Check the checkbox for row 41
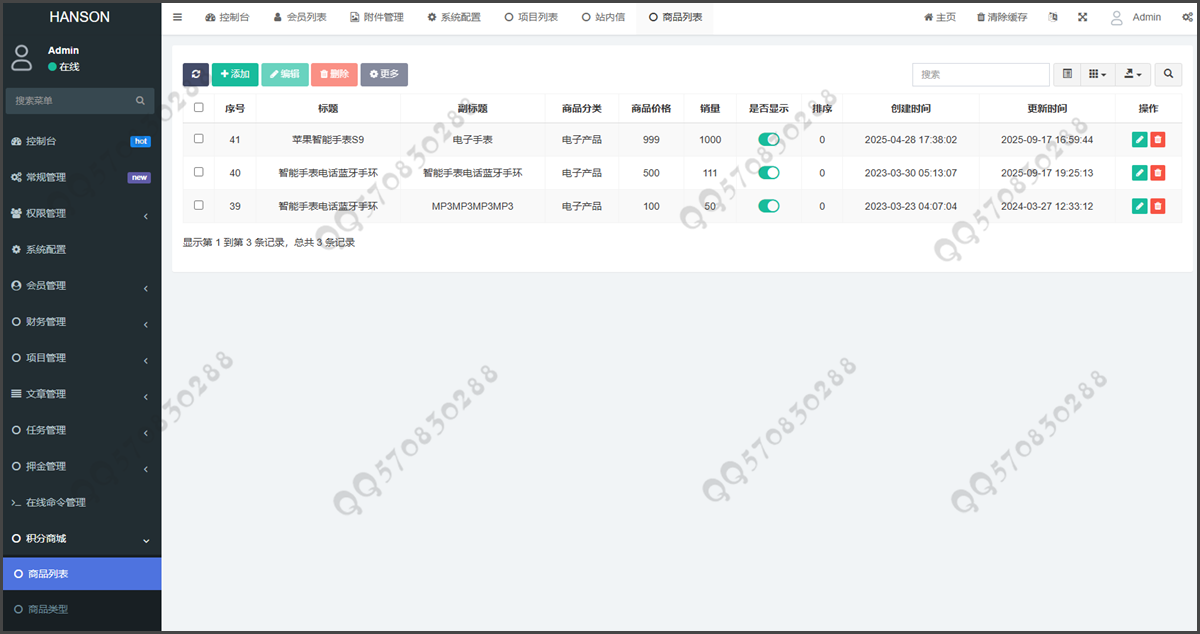 point(199,139)
